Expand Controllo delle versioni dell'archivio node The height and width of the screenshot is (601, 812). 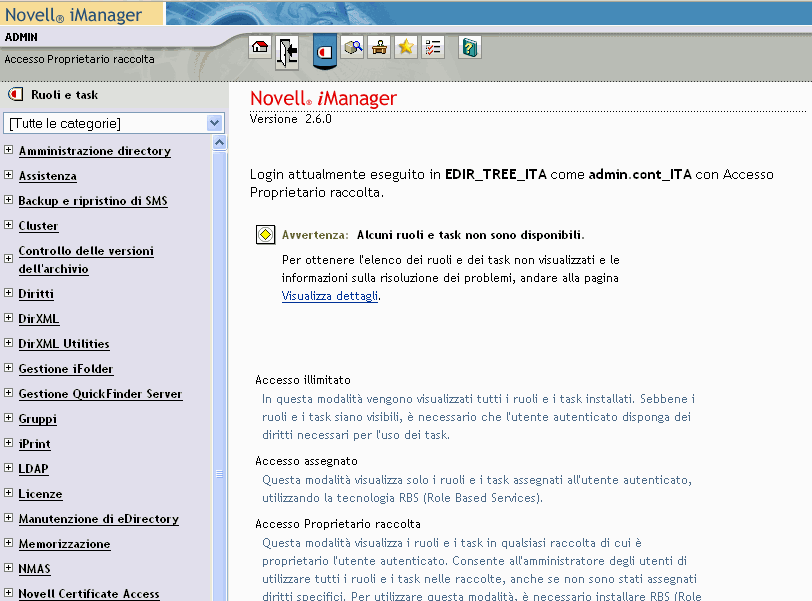click(8, 258)
